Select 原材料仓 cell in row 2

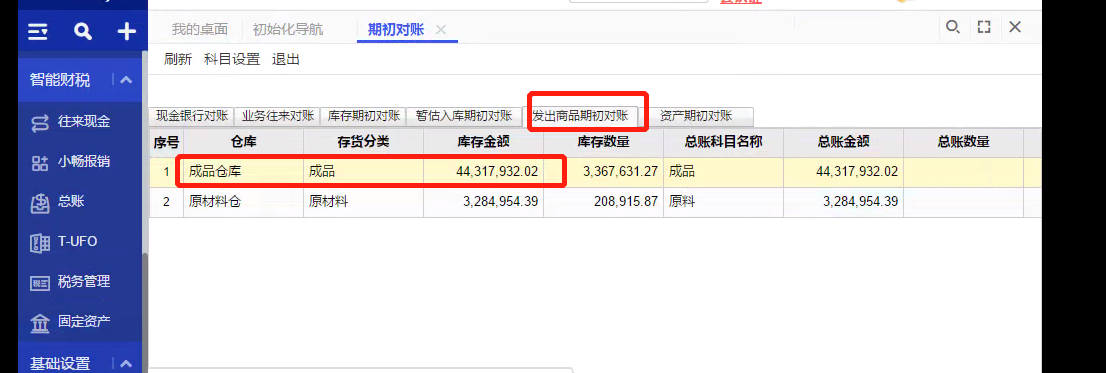pos(243,202)
